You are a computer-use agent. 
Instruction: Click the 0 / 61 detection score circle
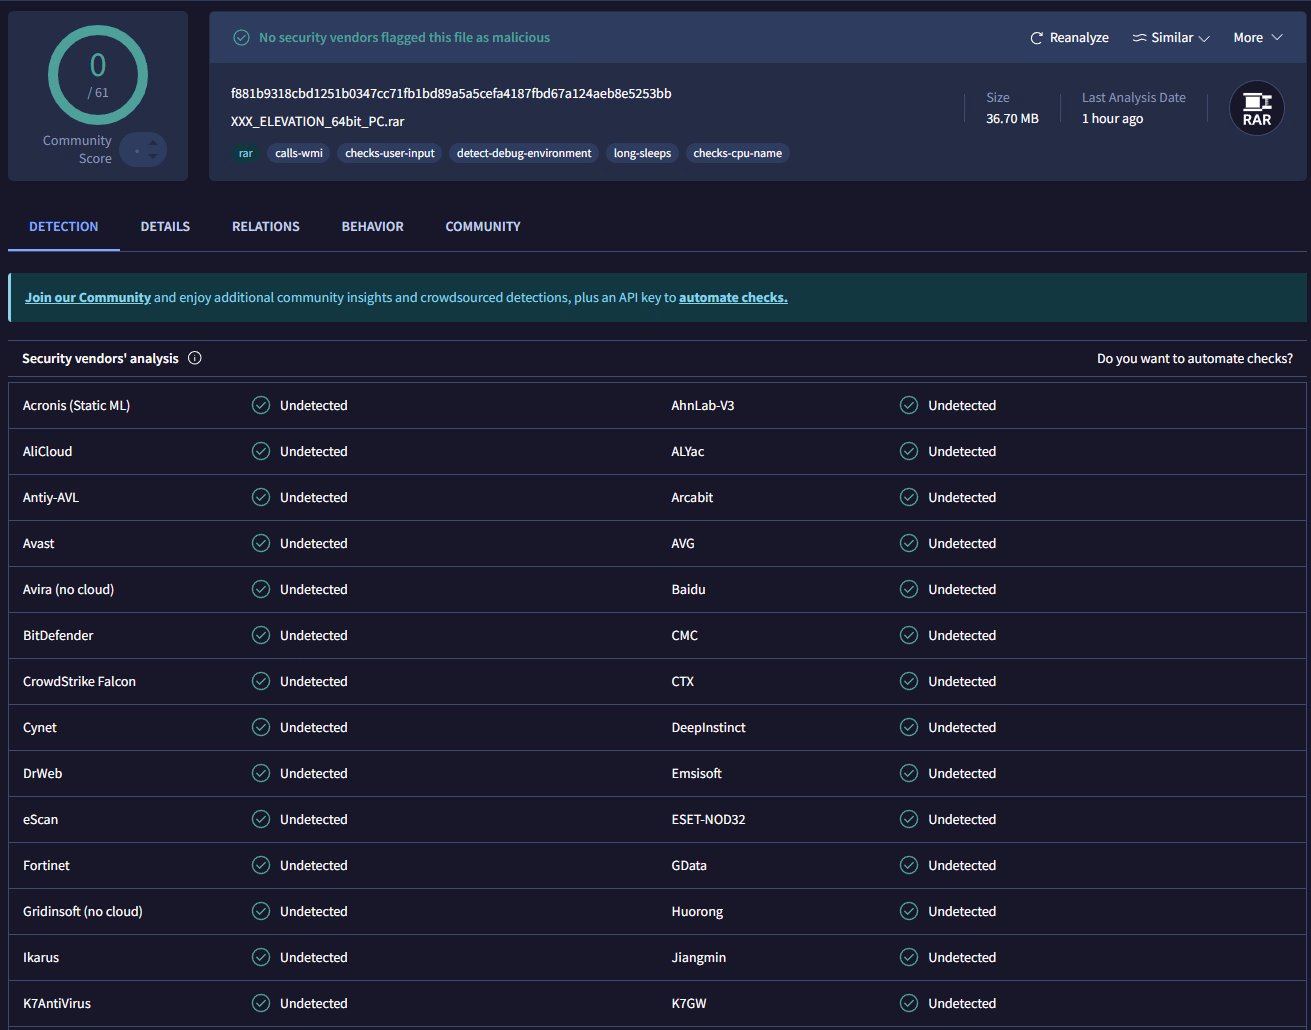98,75
